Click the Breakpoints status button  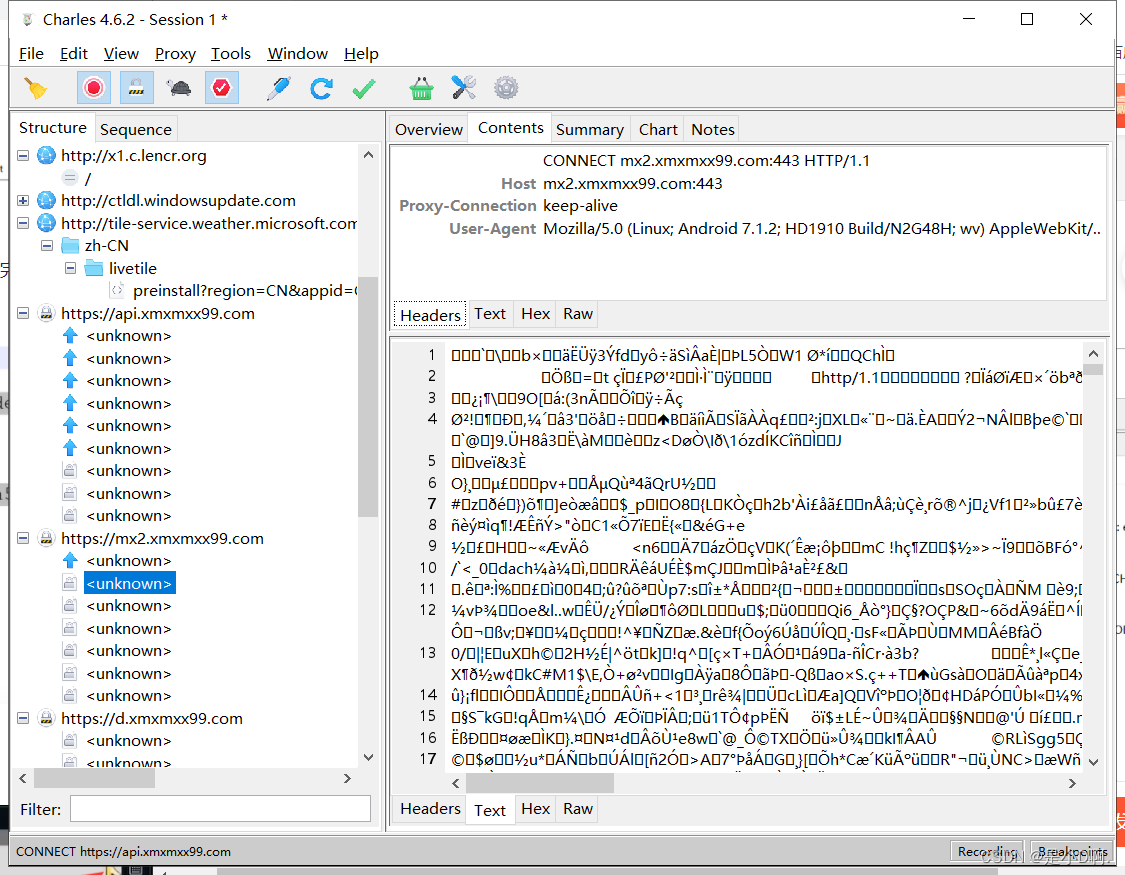[x=1072, y=851]
